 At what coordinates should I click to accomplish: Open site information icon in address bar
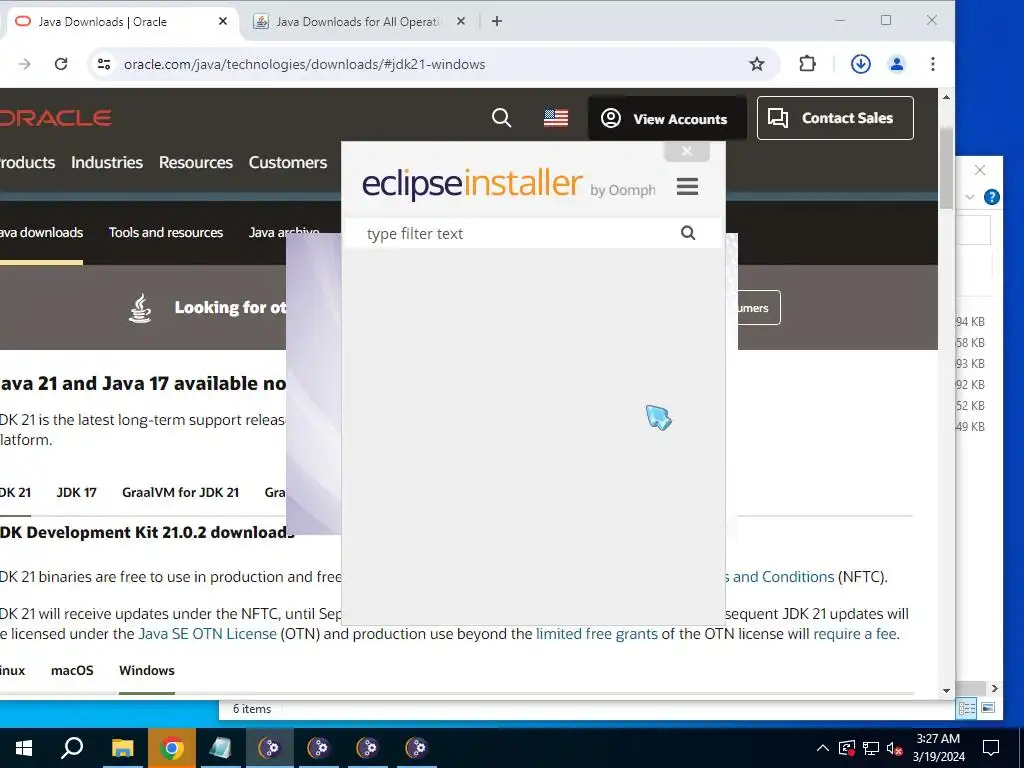pos(104,64)
